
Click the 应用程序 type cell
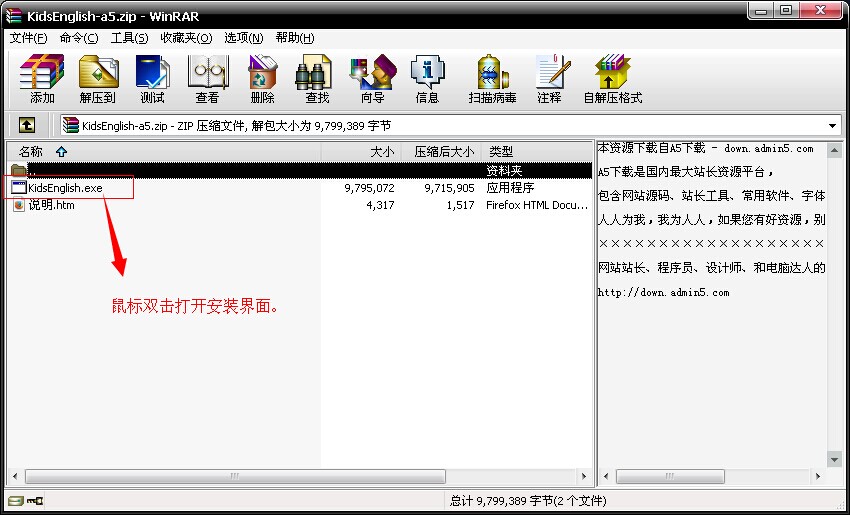(x=510, y=188)
